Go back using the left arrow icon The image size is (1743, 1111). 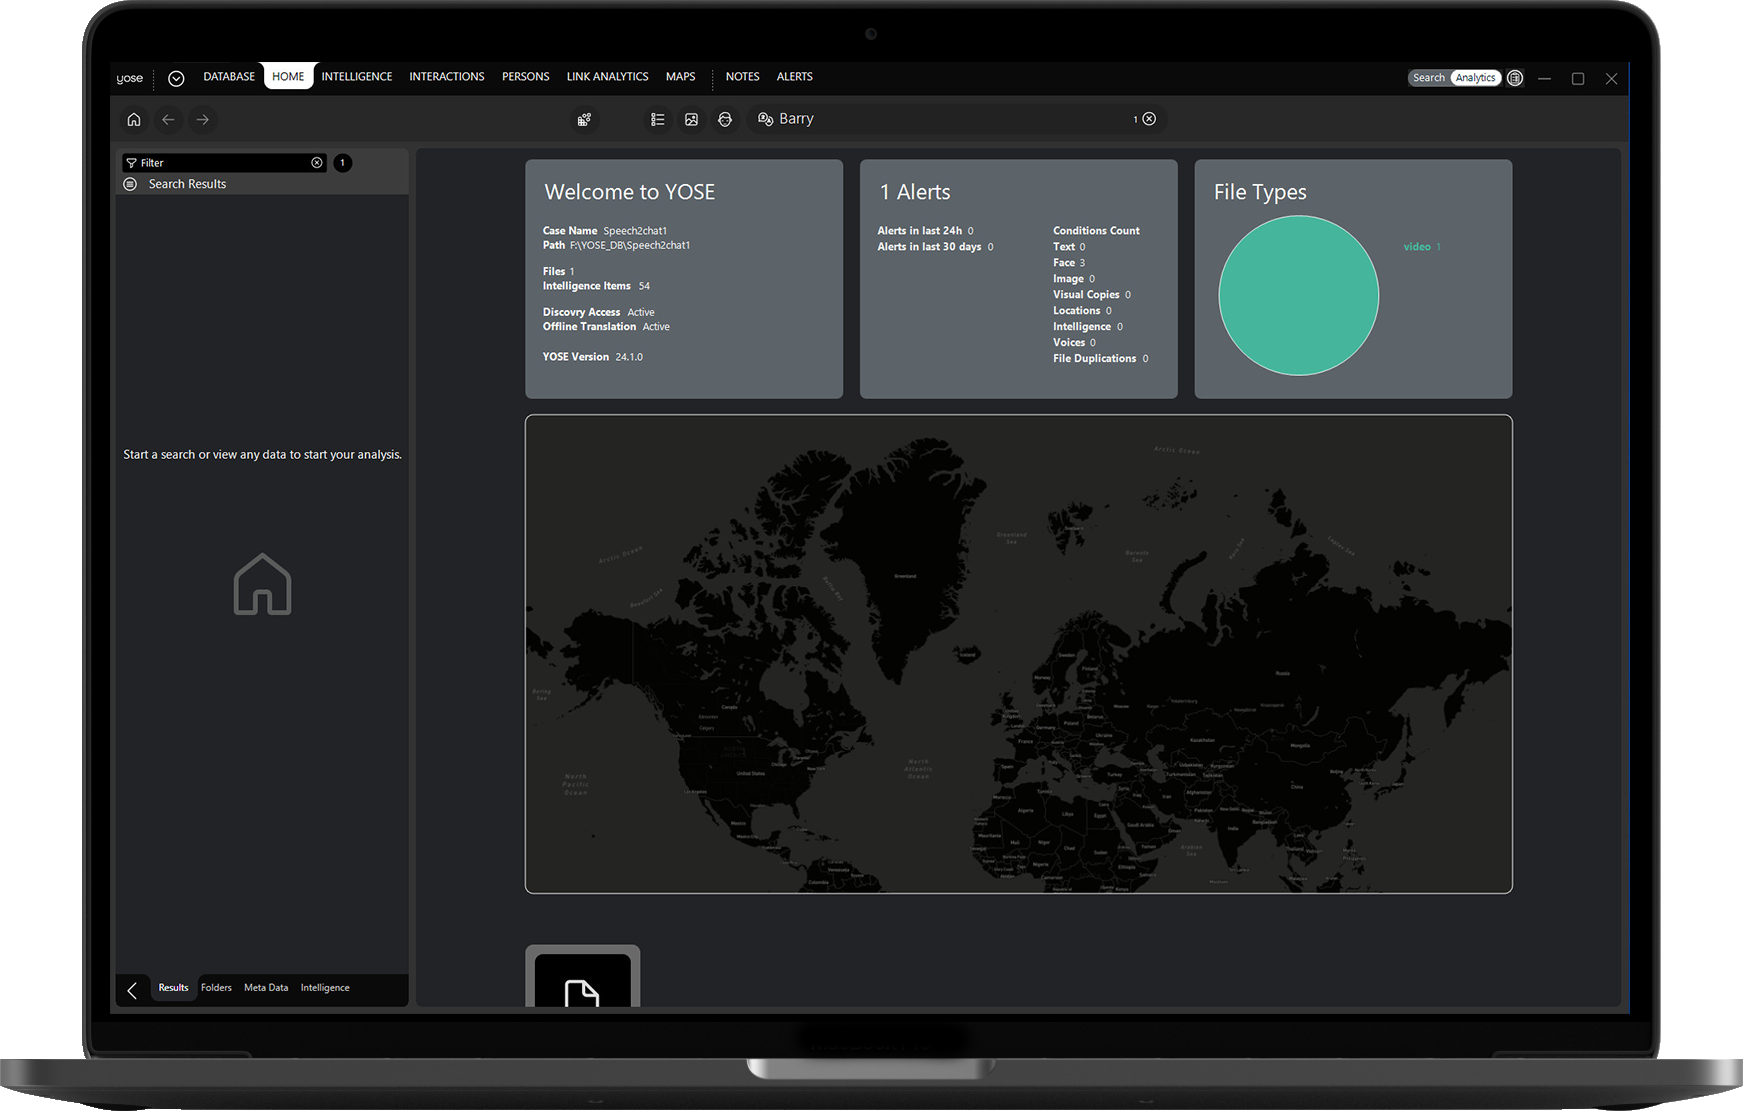pos(168,120)
